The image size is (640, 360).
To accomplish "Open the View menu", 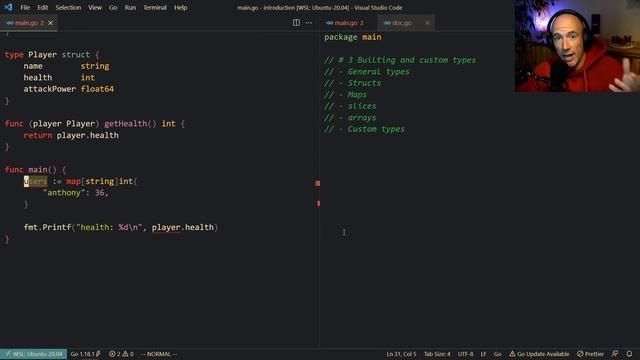I will pyautogui.click(x=95, y=7).
